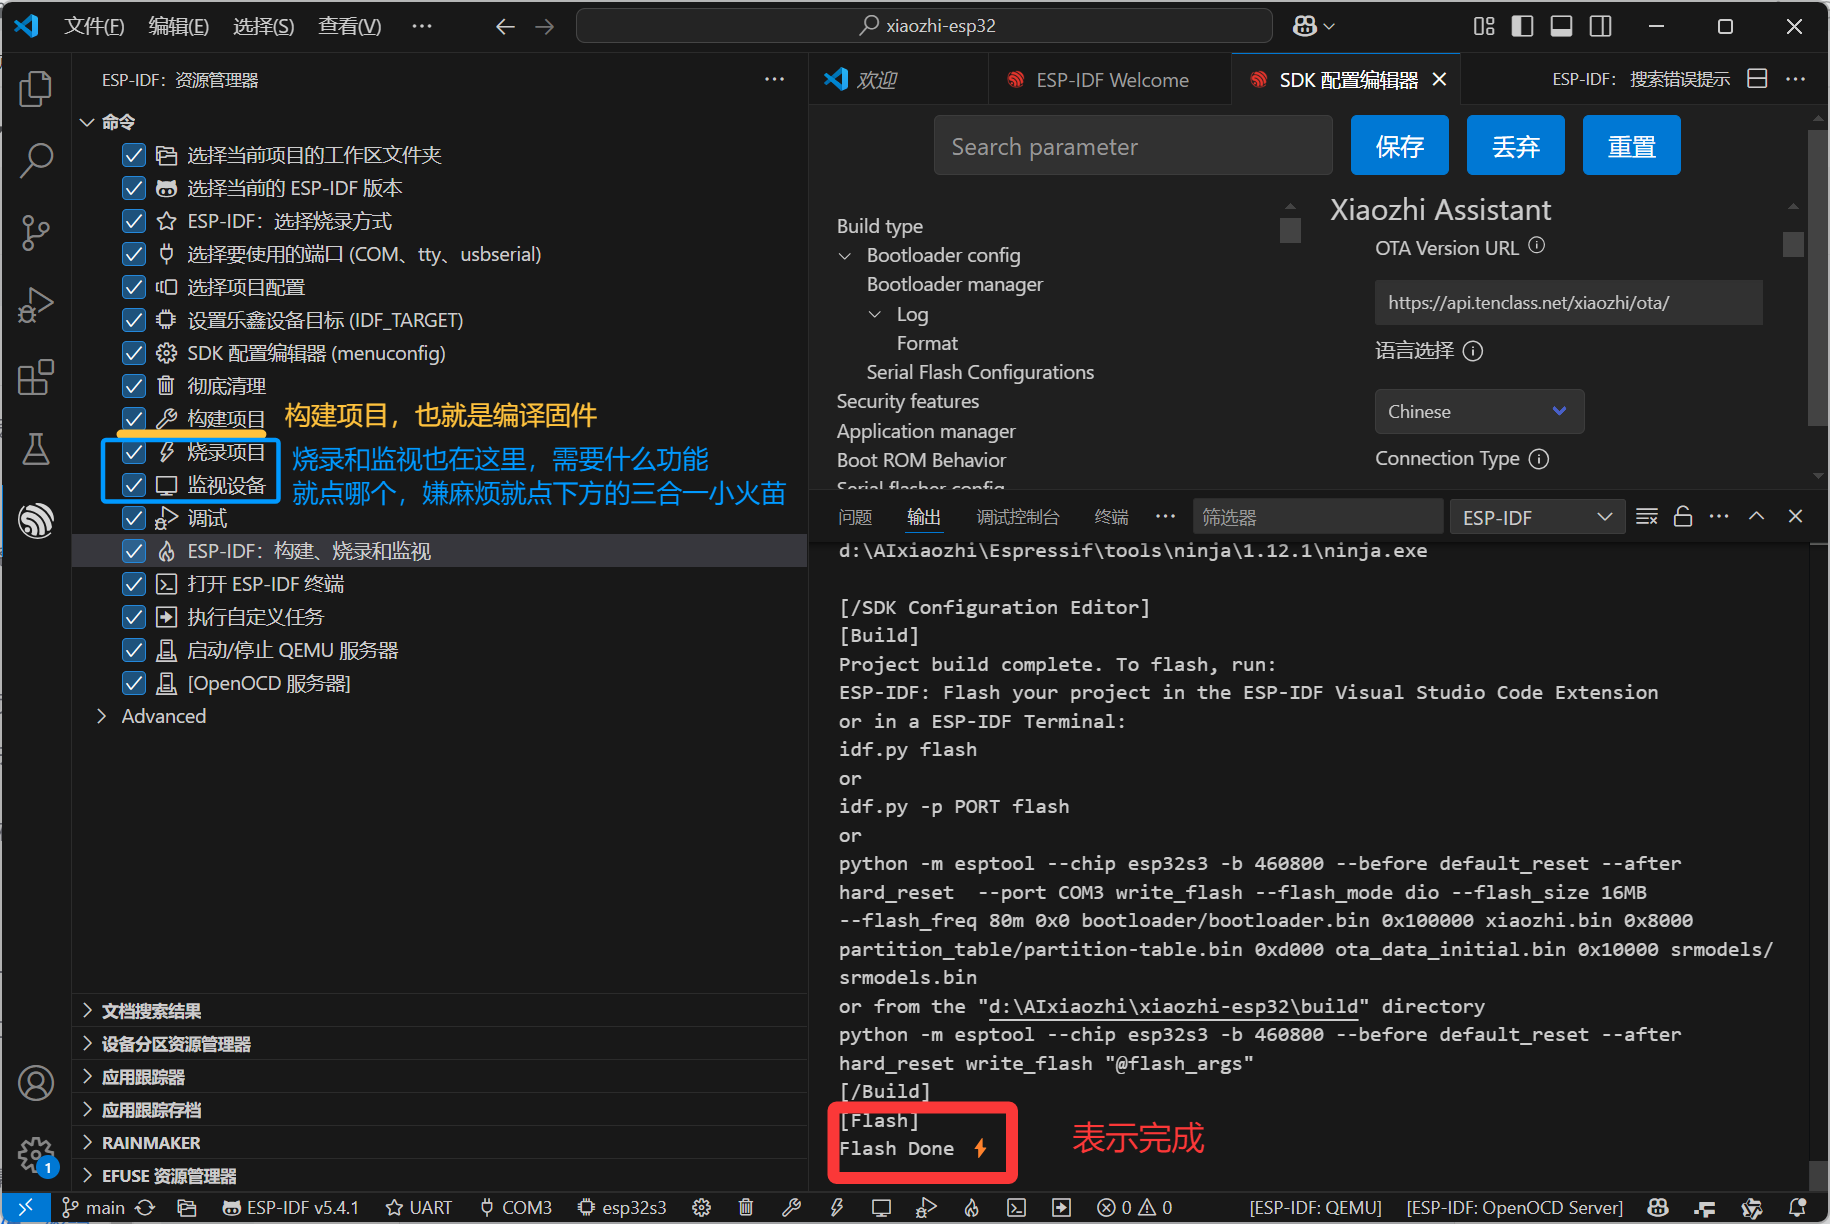Click the lightning flash icon in status bar

coord(837,1208)
